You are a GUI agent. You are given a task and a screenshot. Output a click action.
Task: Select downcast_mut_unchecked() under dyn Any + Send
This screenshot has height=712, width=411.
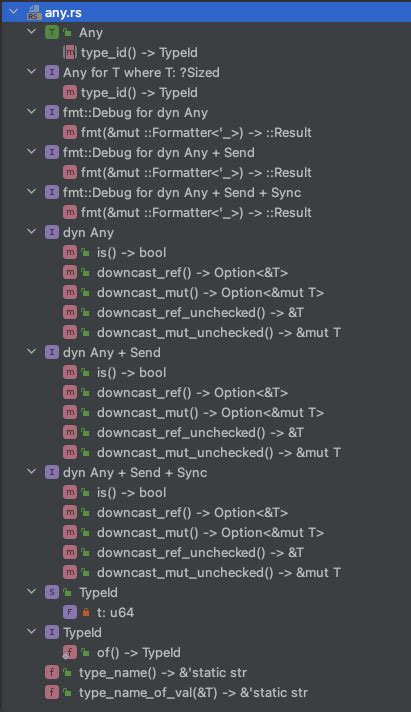(x=218, y=452)
